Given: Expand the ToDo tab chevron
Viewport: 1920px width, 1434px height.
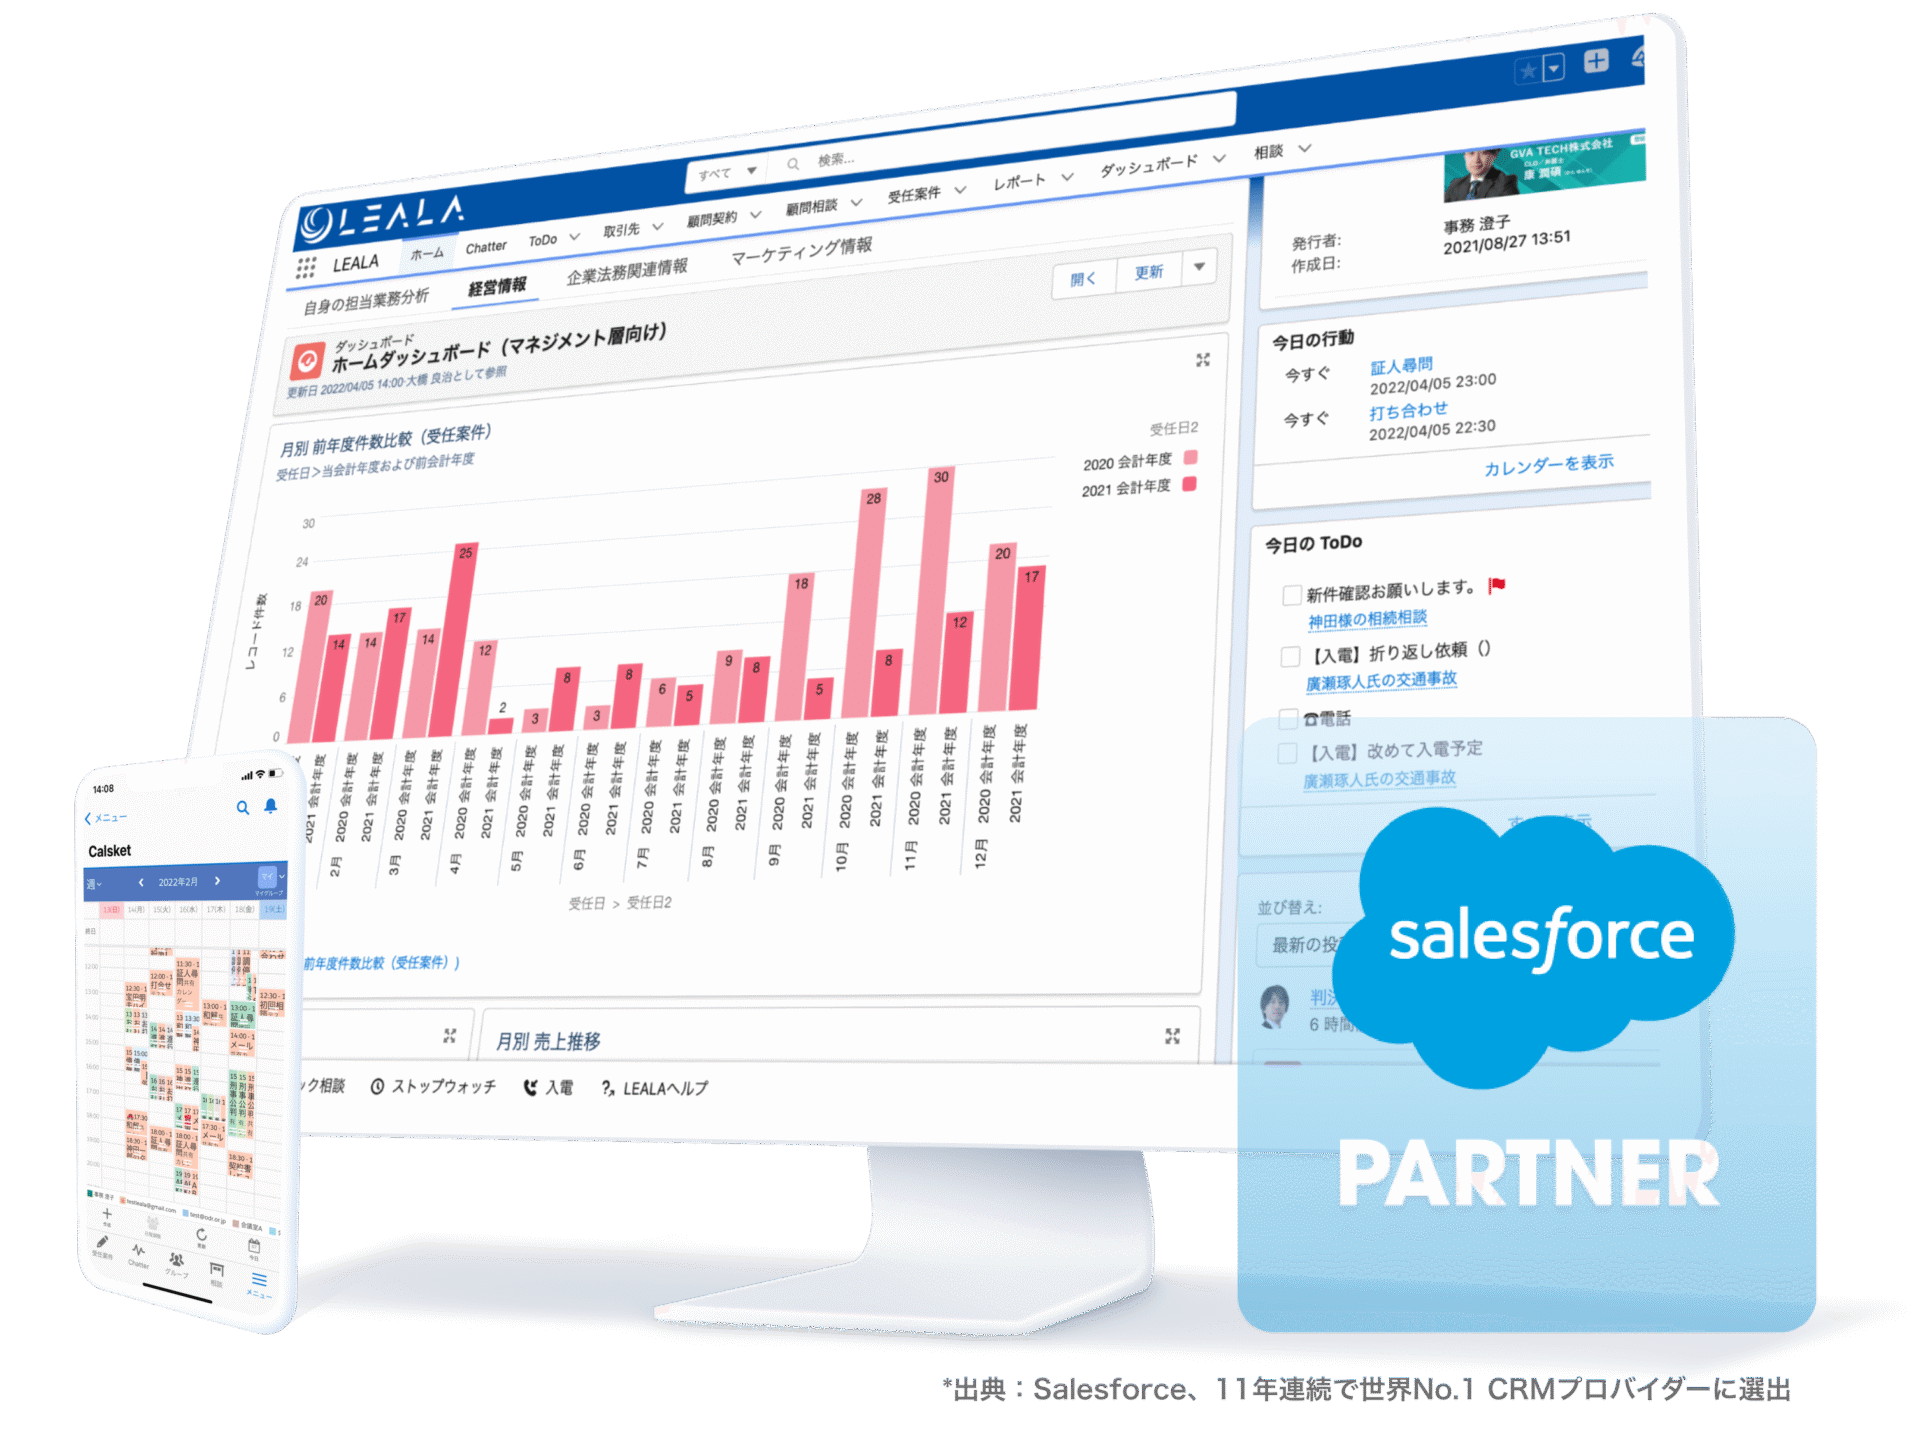Looking at the screenshot, I should (574, 237).
